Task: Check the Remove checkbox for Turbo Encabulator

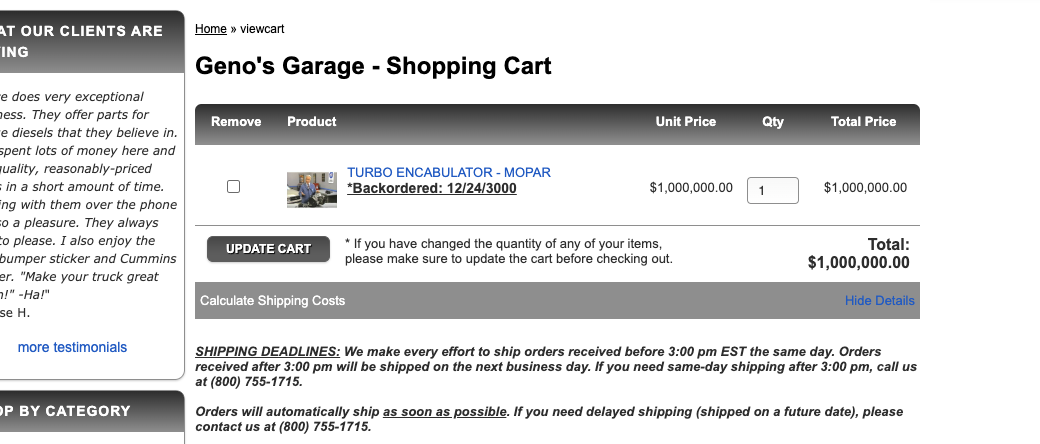Action: pos(233,187)
